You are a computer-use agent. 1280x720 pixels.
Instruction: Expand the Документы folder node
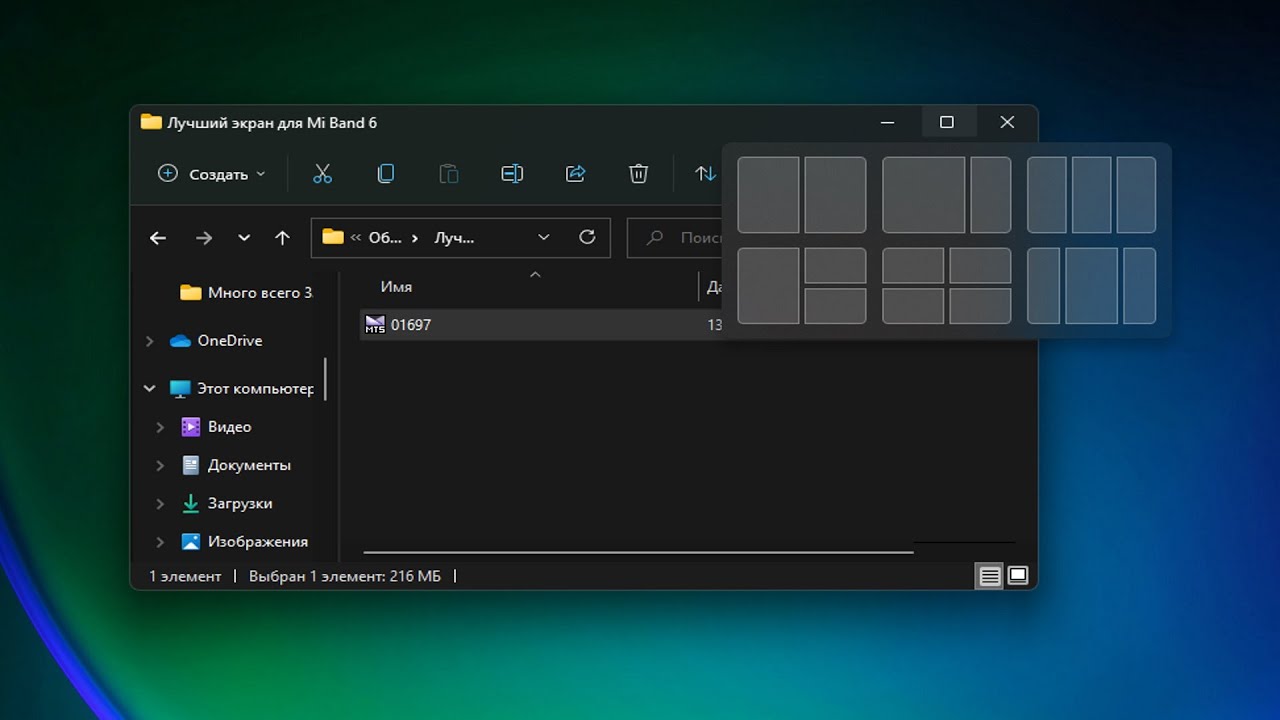(x=160, y=465)
